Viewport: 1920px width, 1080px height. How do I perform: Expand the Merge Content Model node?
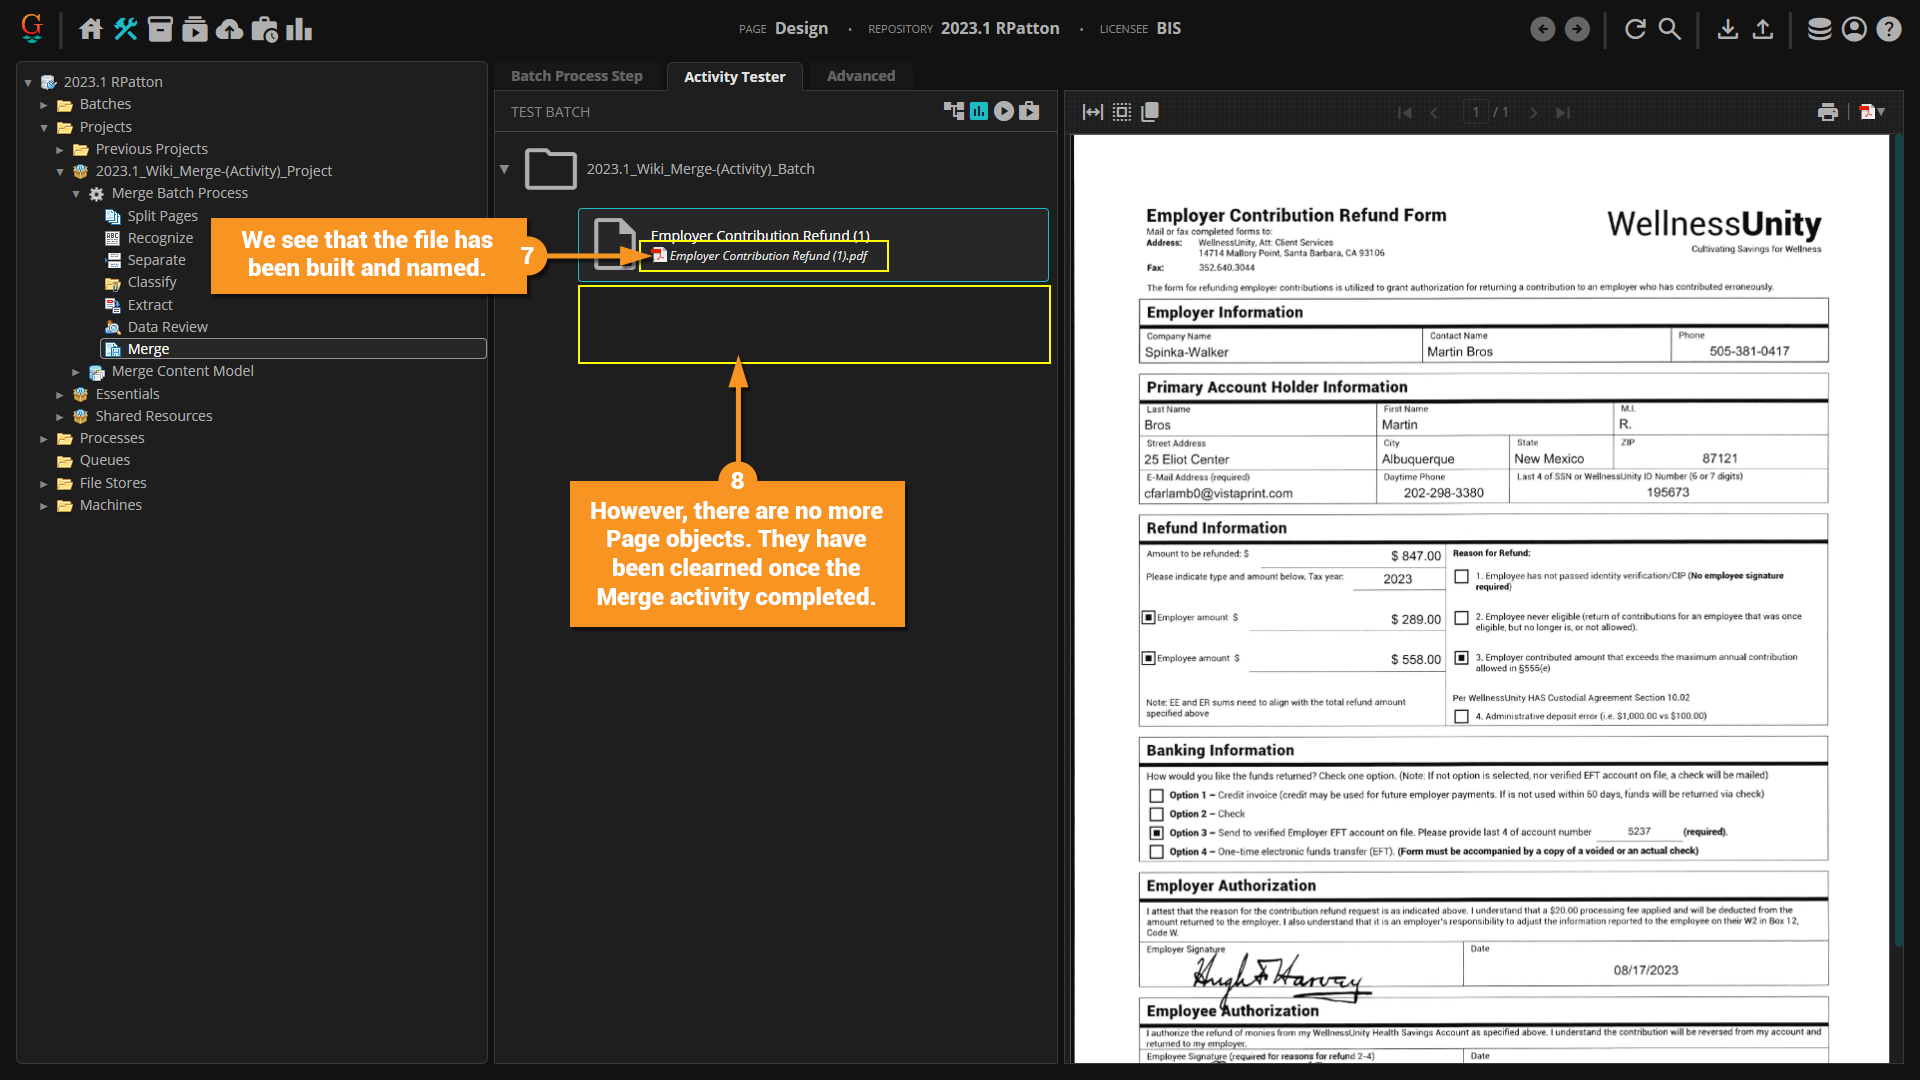[x=76, y=372]
